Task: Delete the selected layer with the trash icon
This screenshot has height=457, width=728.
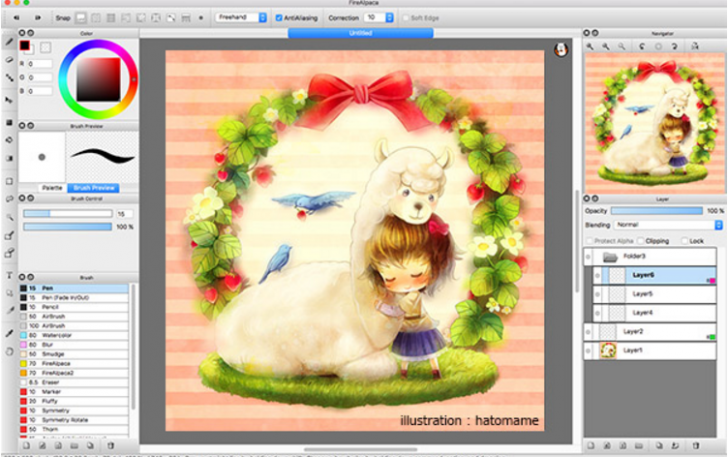Action: (x=696, y=445)
